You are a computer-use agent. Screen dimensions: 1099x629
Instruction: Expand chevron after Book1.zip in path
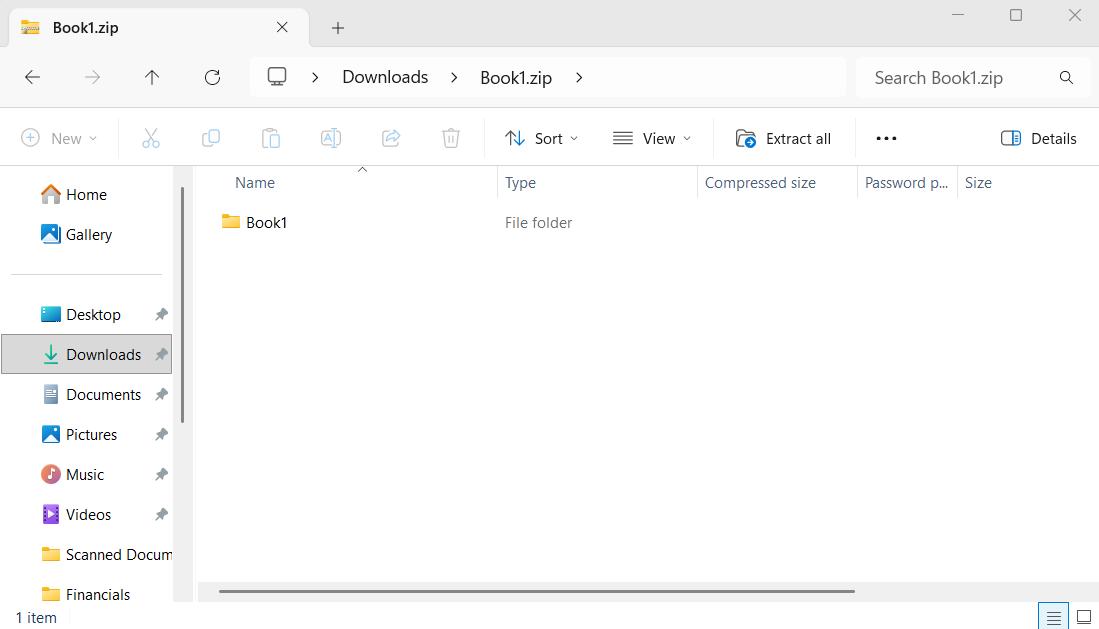pyautogui.click(x=579, y=77)
